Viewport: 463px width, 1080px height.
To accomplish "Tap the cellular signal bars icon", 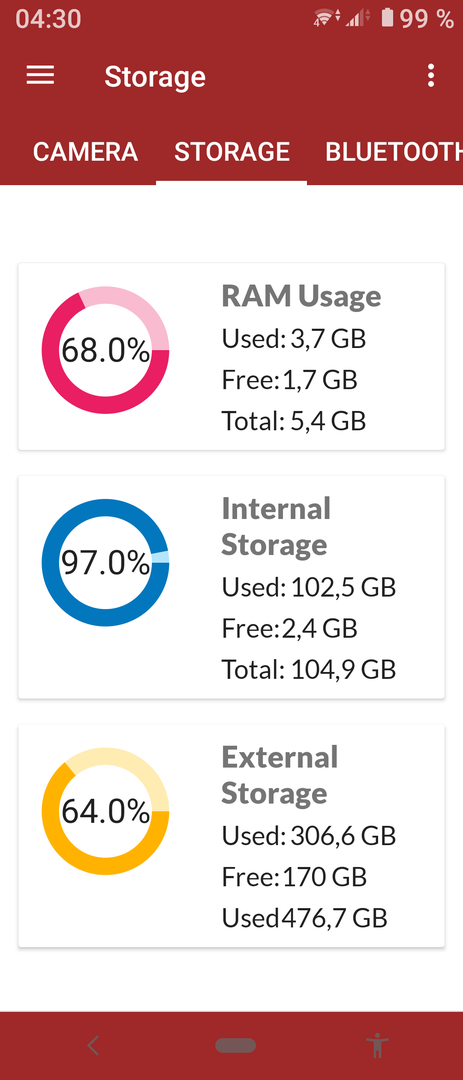I will tap(358, 18).
